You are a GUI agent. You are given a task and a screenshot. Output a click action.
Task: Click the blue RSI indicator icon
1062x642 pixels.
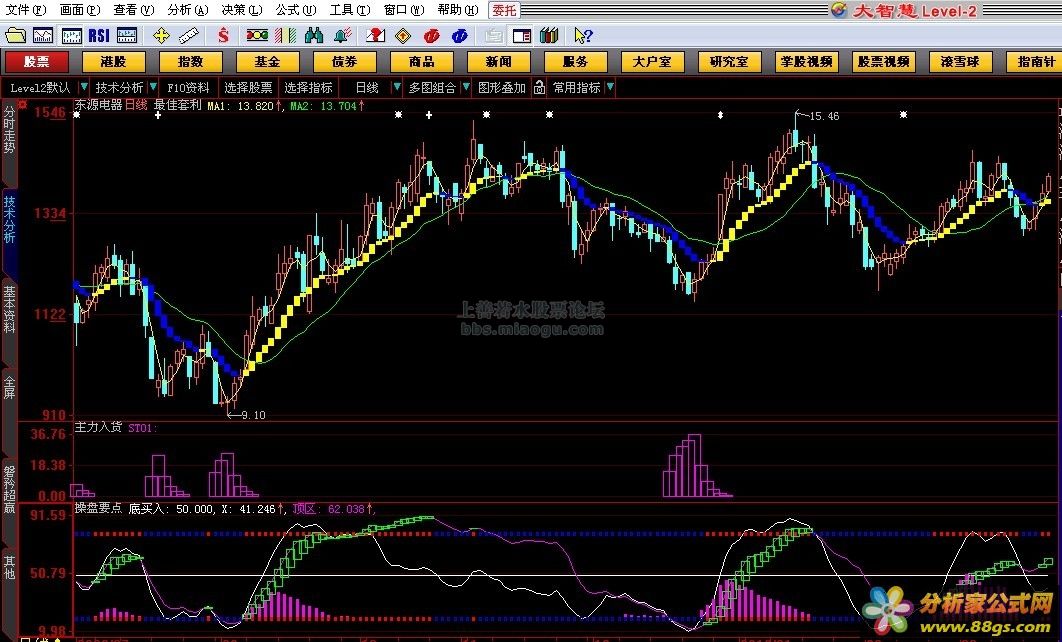click(99, 36)
